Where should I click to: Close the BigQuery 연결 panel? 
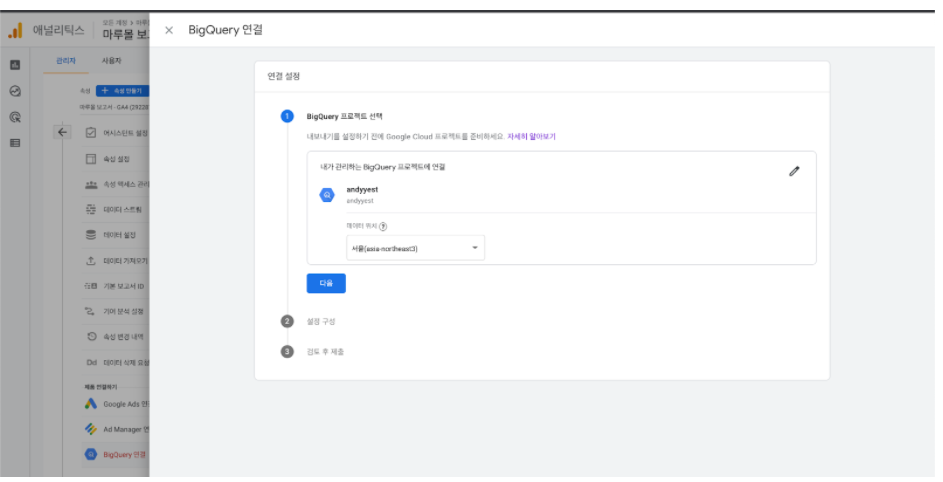(169, 30)
